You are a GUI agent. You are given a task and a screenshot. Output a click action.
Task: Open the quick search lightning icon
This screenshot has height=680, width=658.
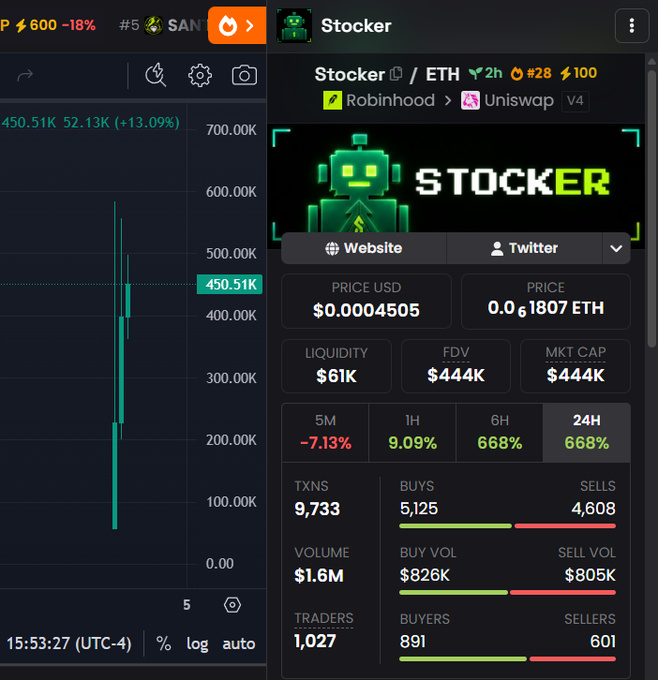click(155, 75)
